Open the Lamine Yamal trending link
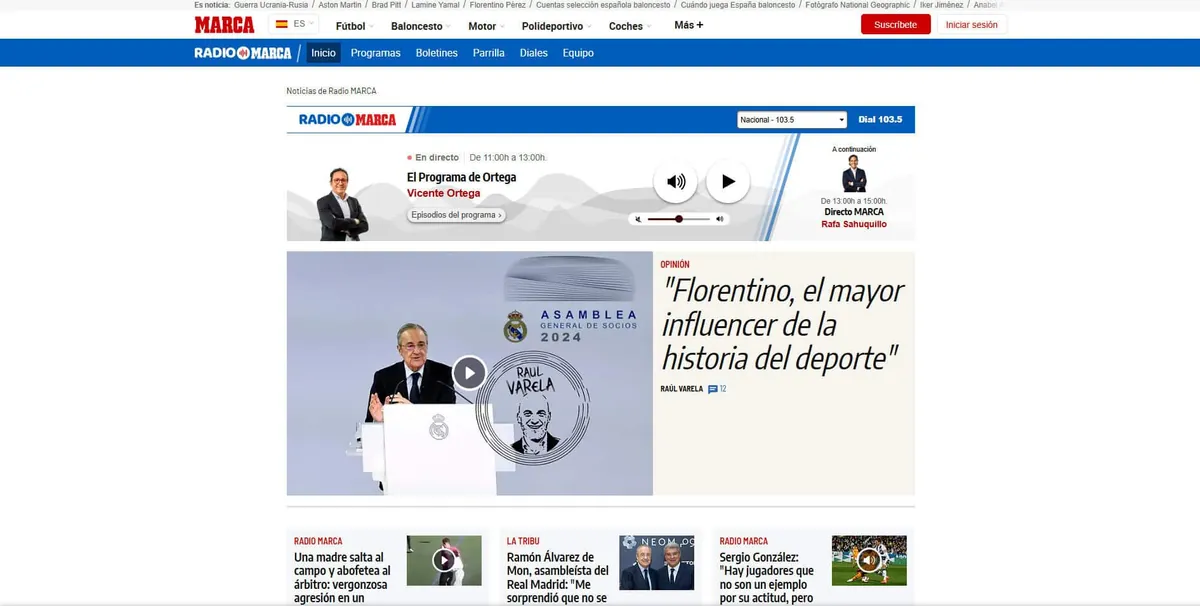The width and height of the screenshot is (1200, 606). coord(435,5)
